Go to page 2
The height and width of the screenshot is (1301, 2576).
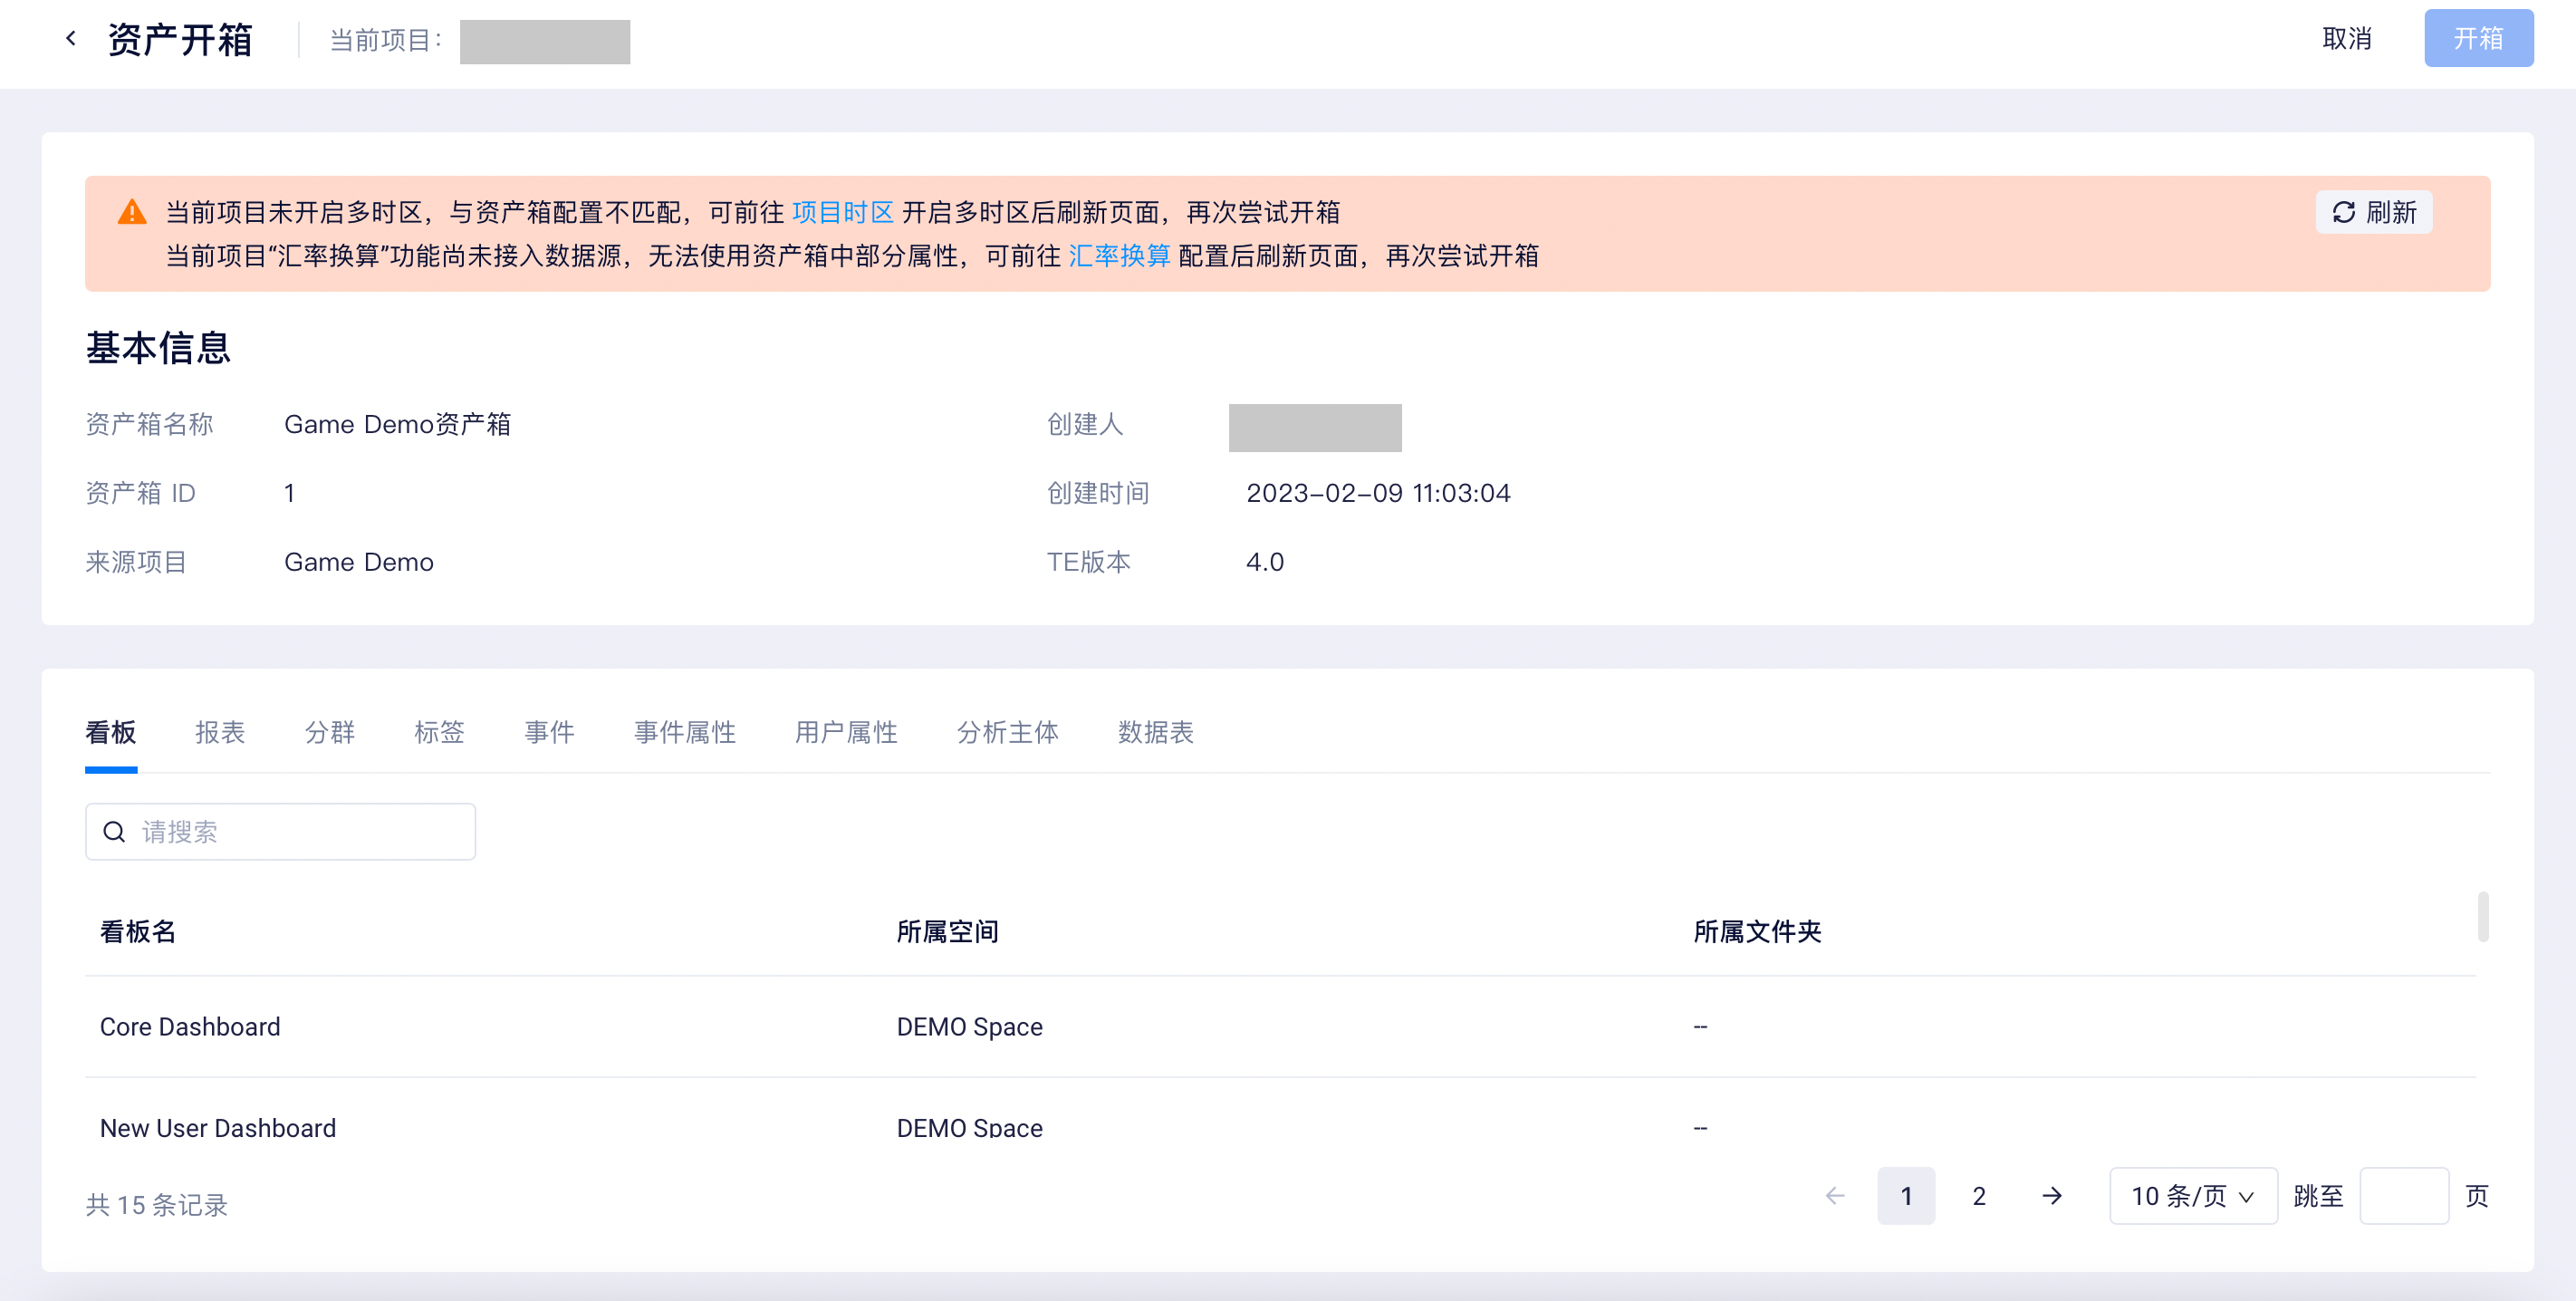(x=1979, y=1196)
